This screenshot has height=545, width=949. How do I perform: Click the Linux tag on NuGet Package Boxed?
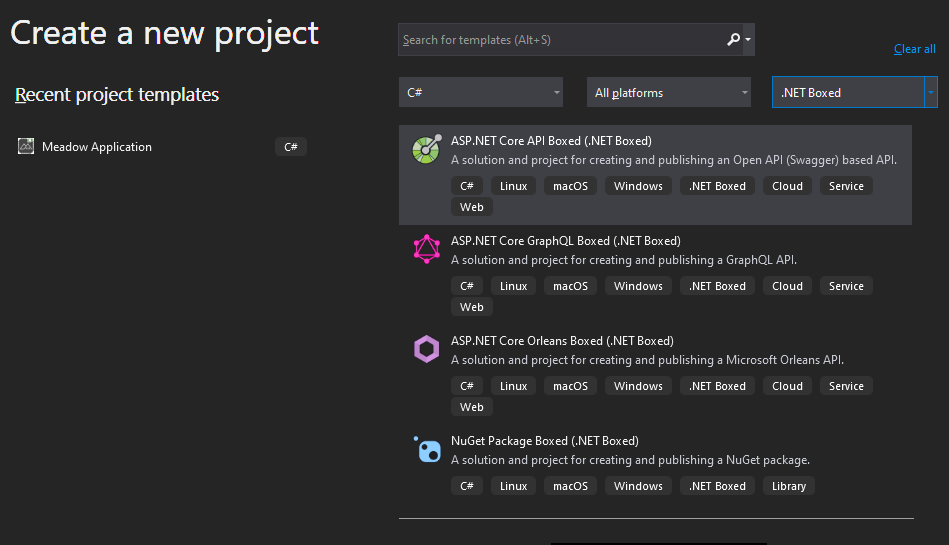[513, 486]
